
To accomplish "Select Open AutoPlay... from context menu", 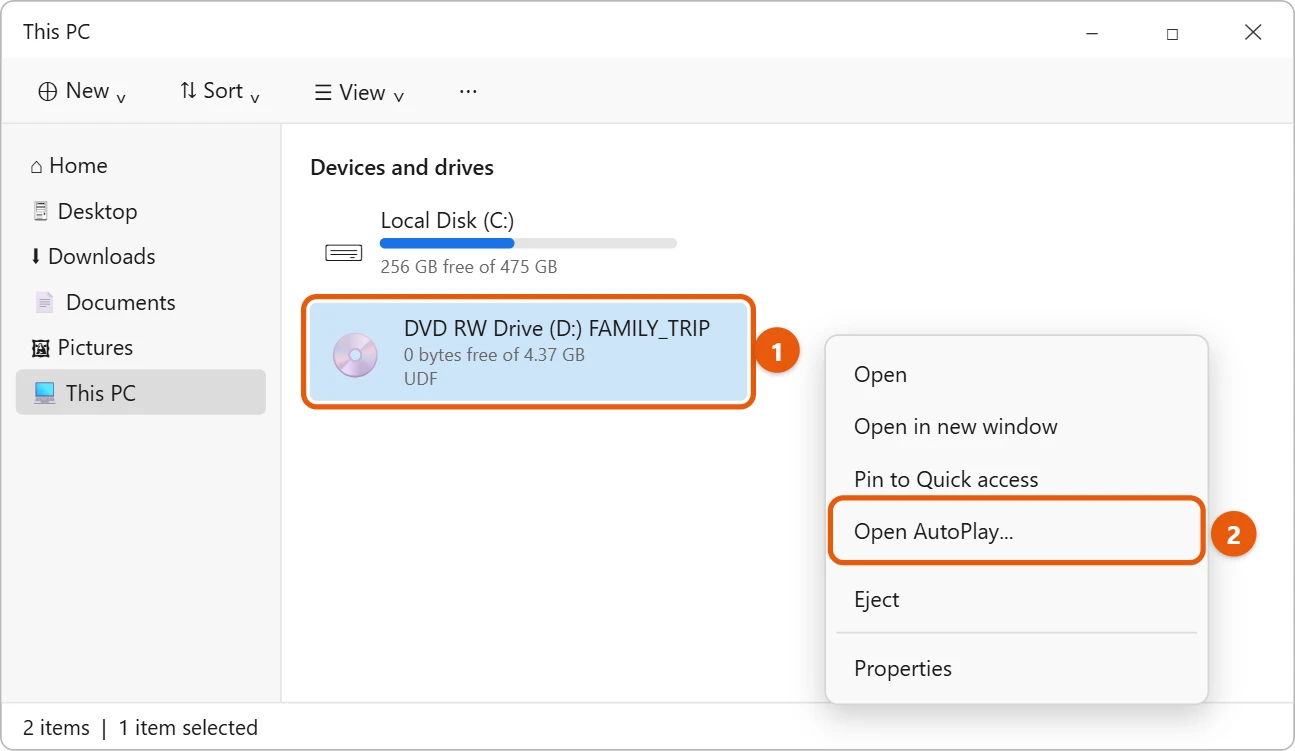I will (1017, 531).
